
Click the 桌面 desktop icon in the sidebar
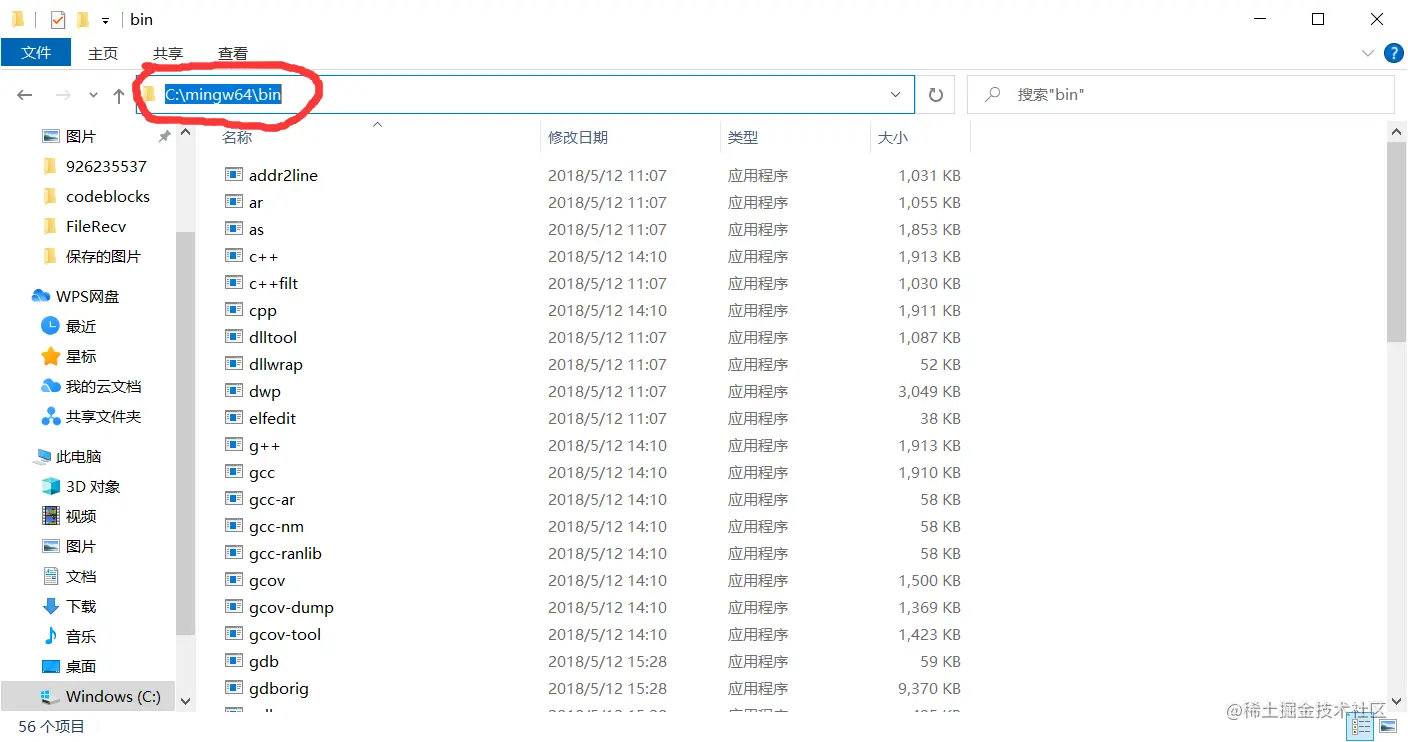tap(50, 666)
